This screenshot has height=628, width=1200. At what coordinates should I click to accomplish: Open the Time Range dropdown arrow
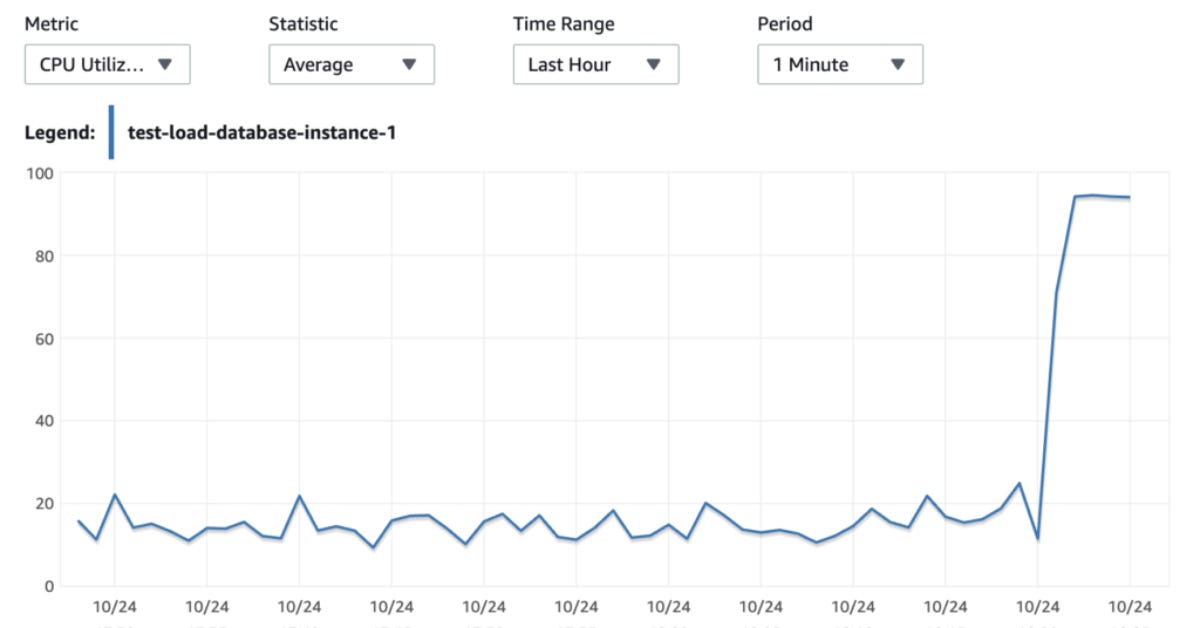tap(654, 64)
